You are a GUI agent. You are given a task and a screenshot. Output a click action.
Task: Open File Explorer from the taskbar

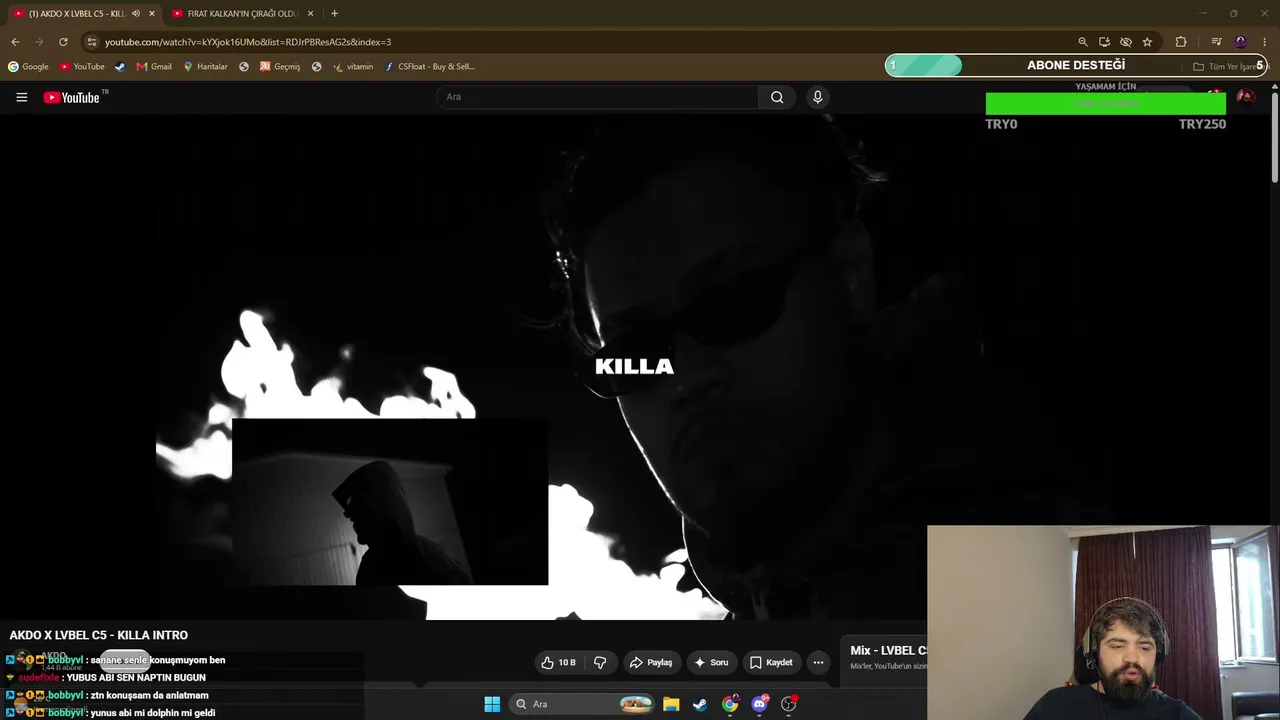pos(671,704)
